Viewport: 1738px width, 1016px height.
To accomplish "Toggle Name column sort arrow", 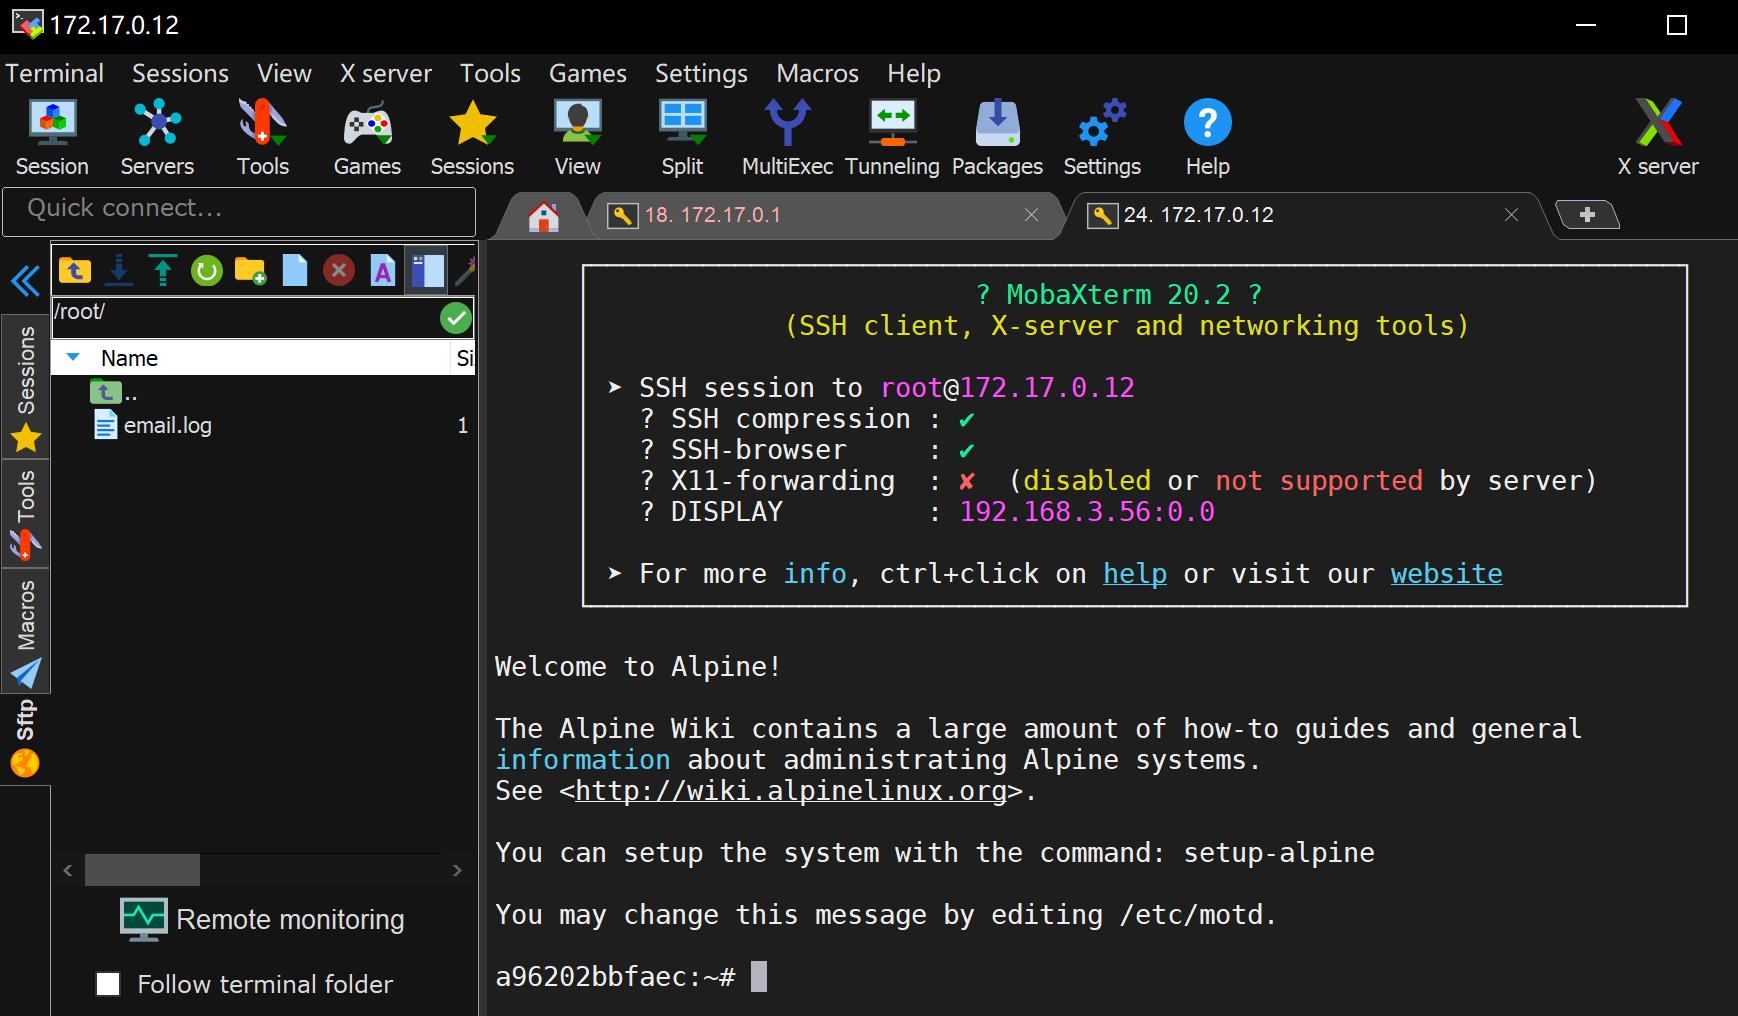I will click(73, 357).
